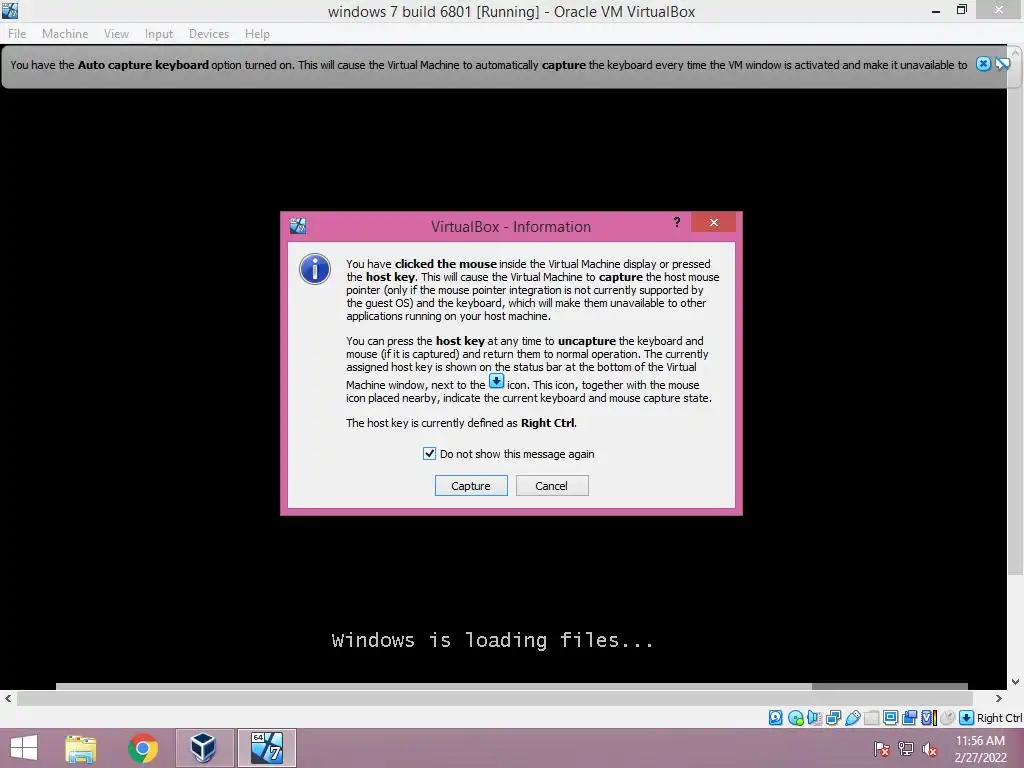The width and height of the screenshot is (1024, 768).
Task: Click the notification details speech bubble icon
Action: click(1002, 64)
